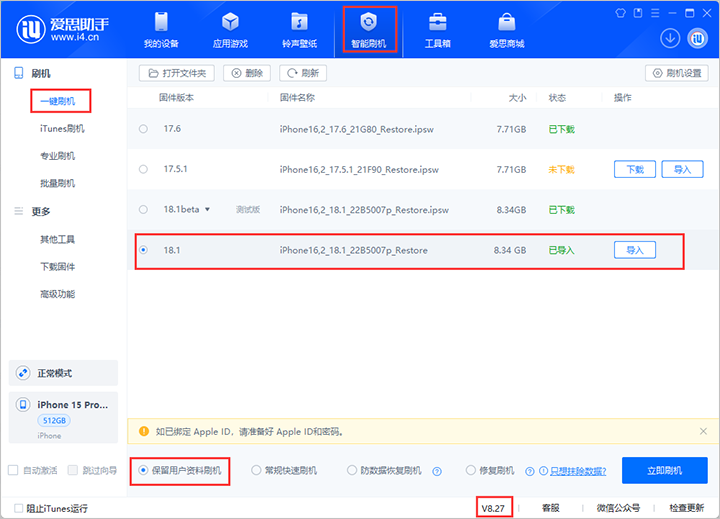This screenshot has height=519, width=720.
Task: Open 只想抹除数据? link
Action: (578, 471)
